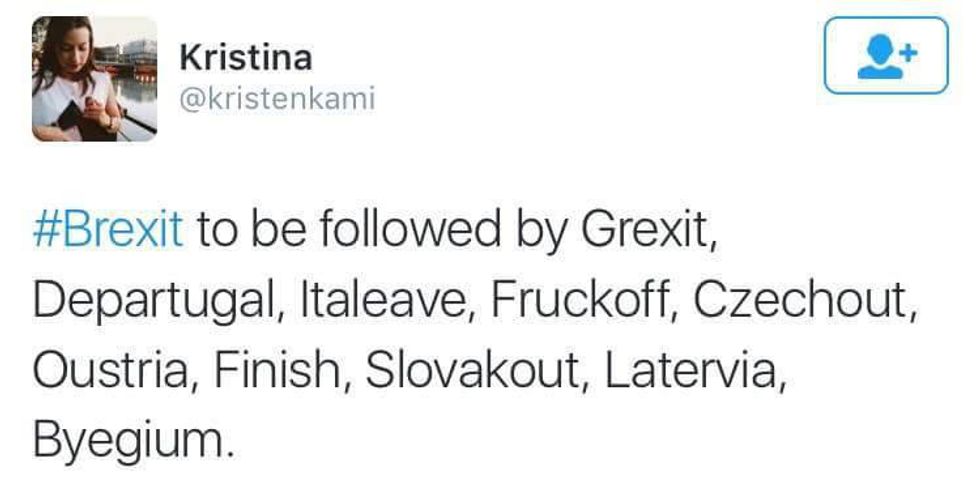Click on the word "Italeave"

point(382,300)
